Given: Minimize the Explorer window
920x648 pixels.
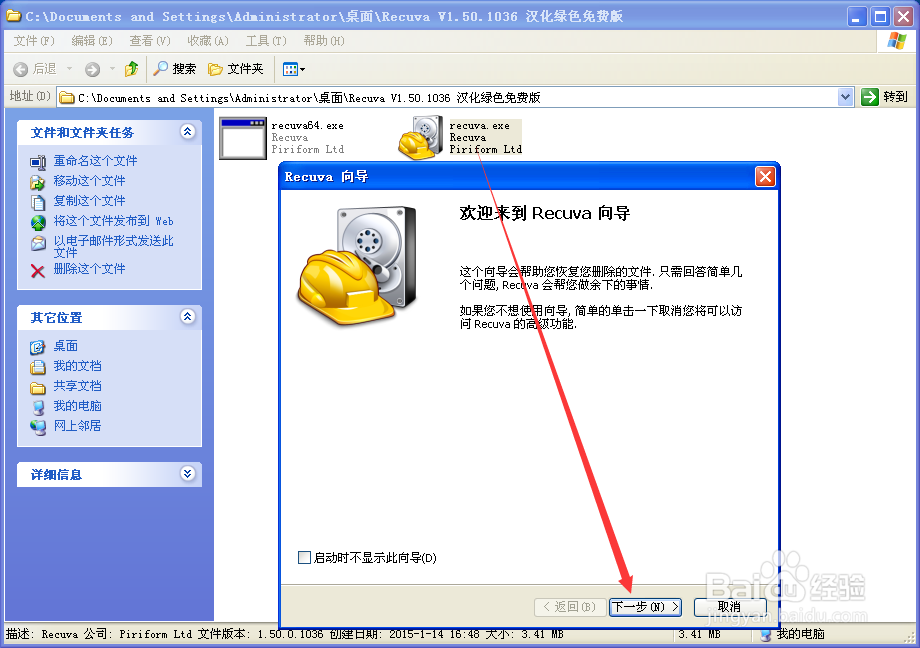Looking at the screenshot, I should tap(857, 16).
